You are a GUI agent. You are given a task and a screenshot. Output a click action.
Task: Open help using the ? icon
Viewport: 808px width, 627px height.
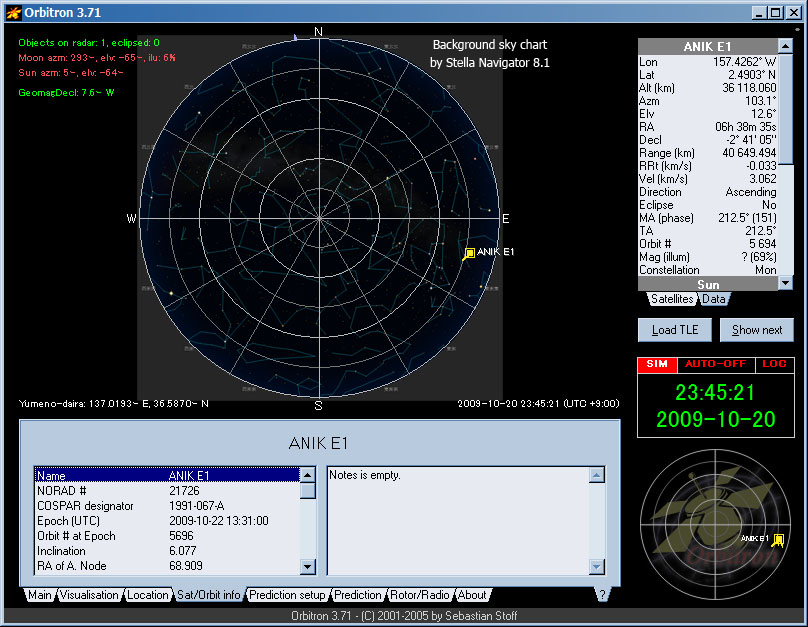(600, 595)
